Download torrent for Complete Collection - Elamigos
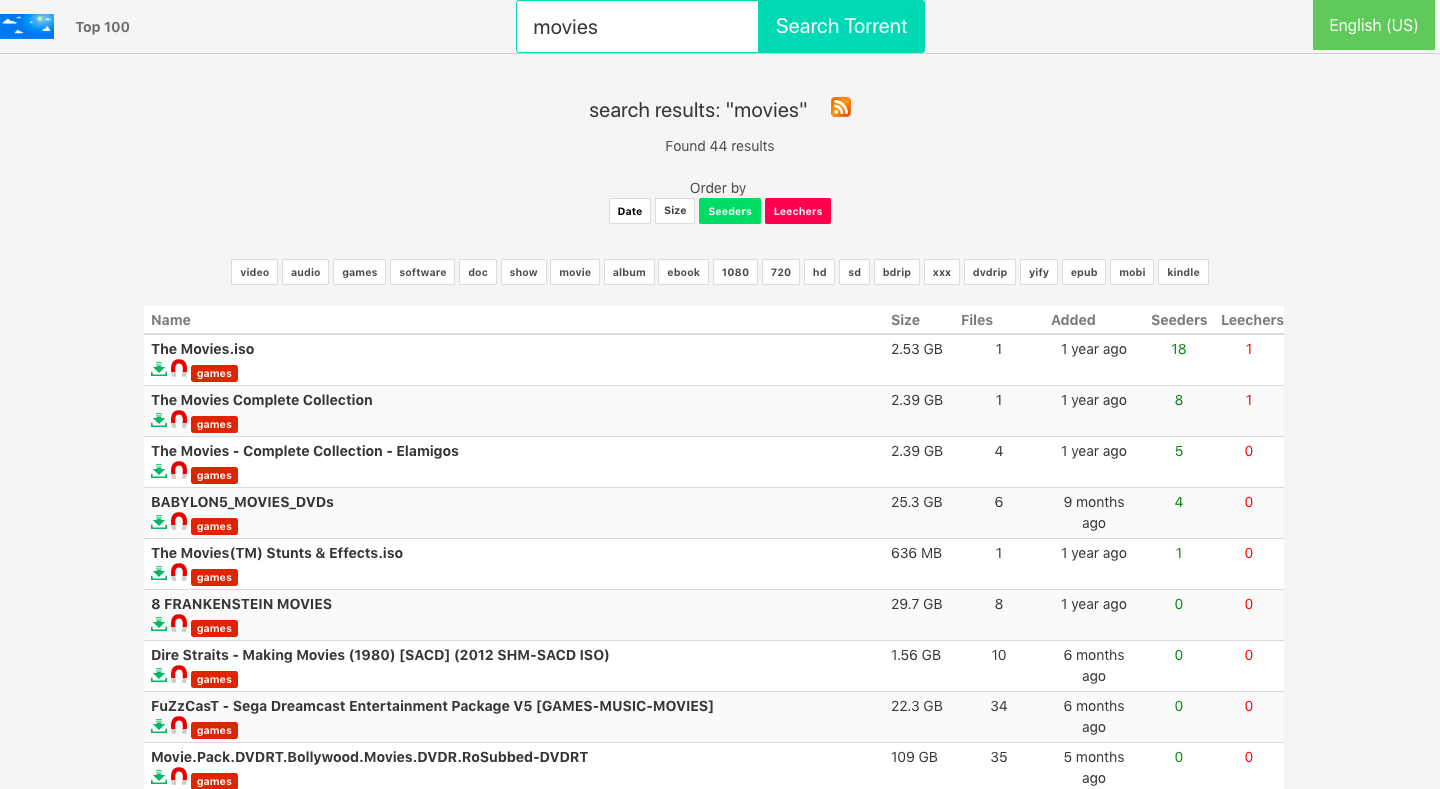 [159, 471]
